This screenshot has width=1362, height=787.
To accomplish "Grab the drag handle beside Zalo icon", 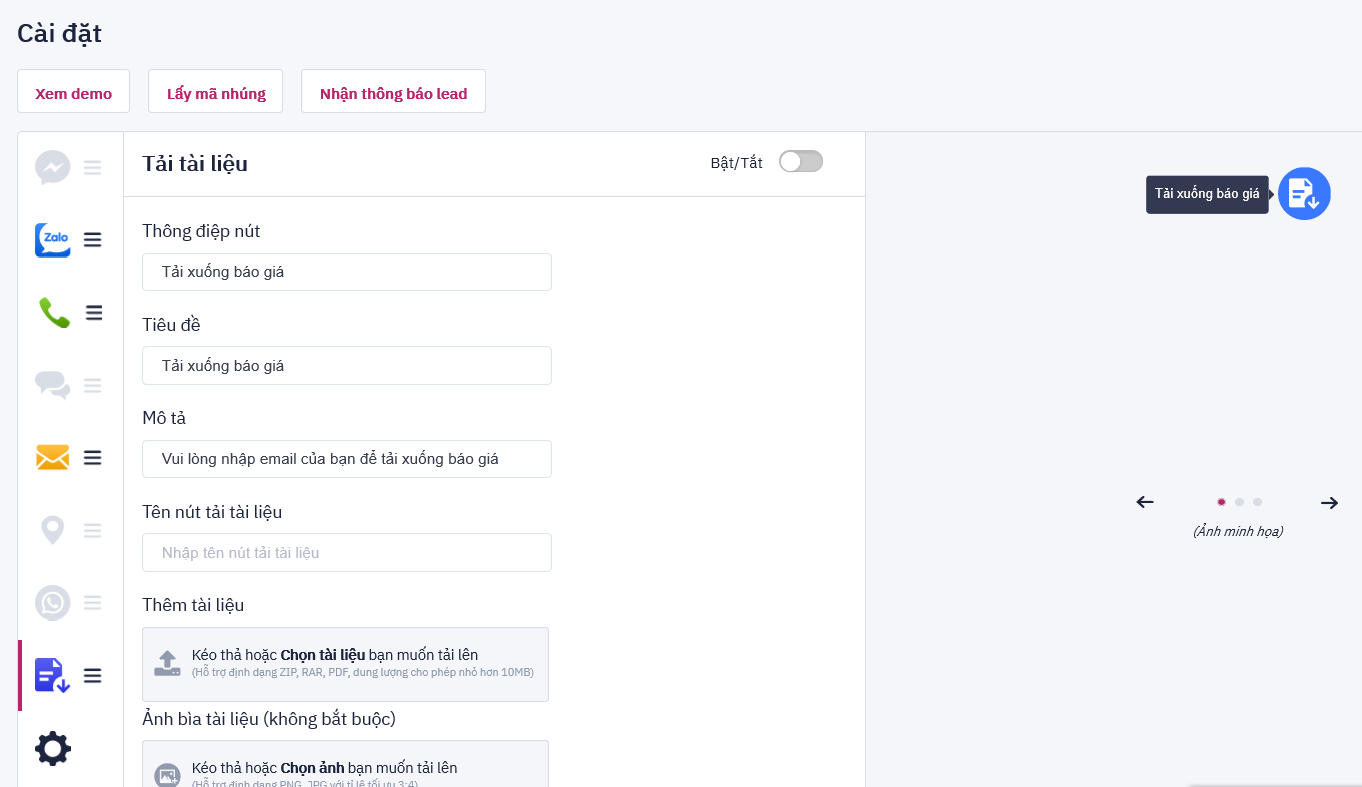I will point(93,240).
